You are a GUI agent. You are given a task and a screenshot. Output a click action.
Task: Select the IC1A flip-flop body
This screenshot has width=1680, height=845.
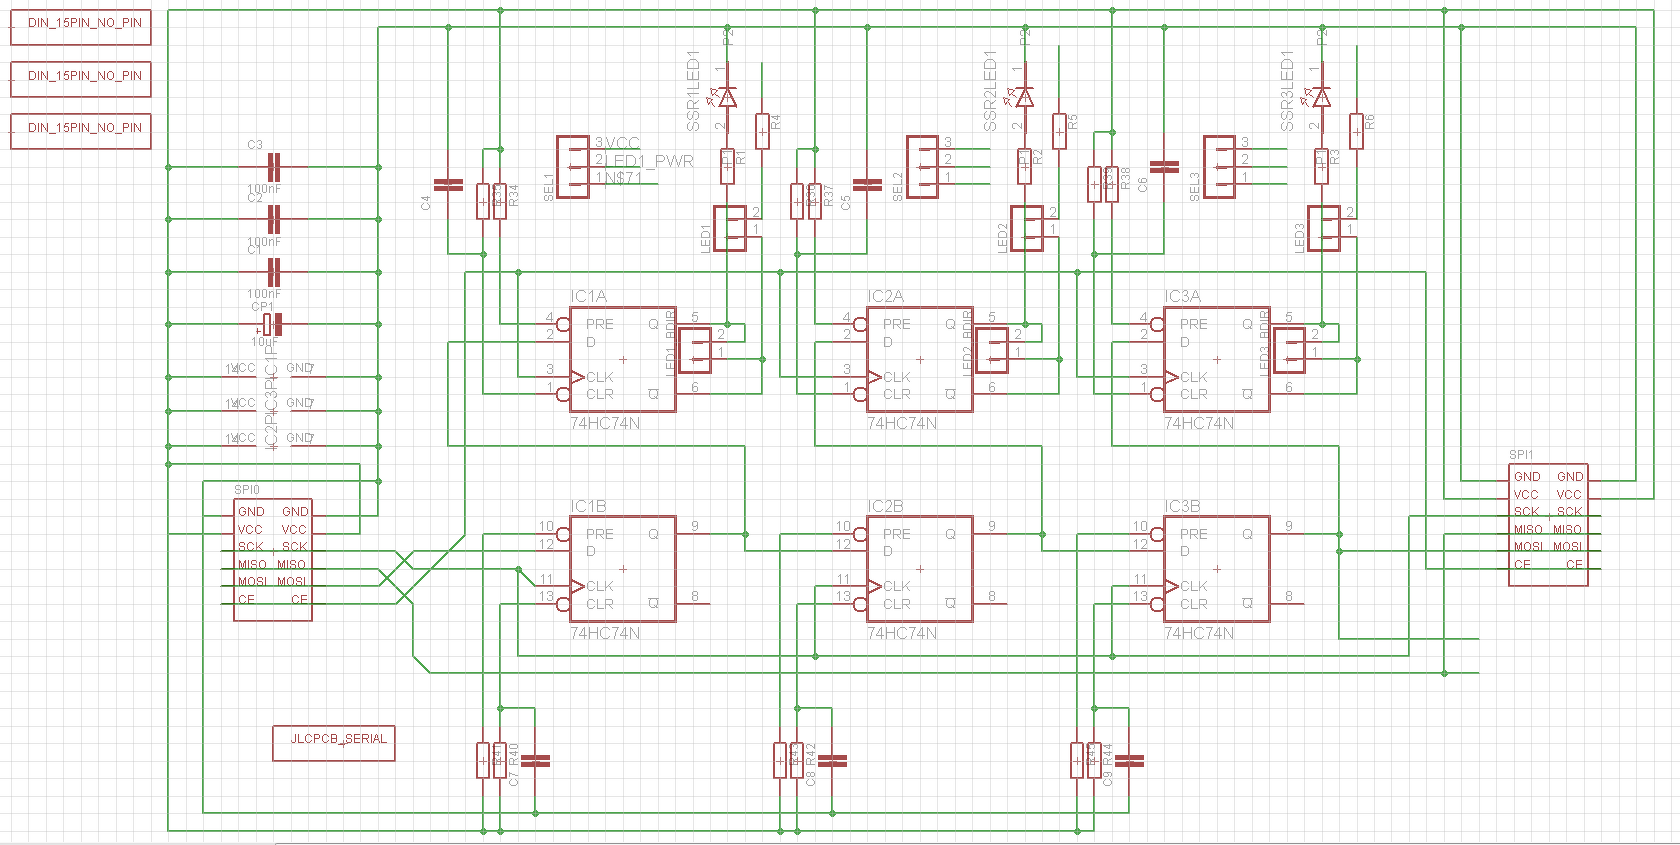pyautogui.click(x=622, y=359)
